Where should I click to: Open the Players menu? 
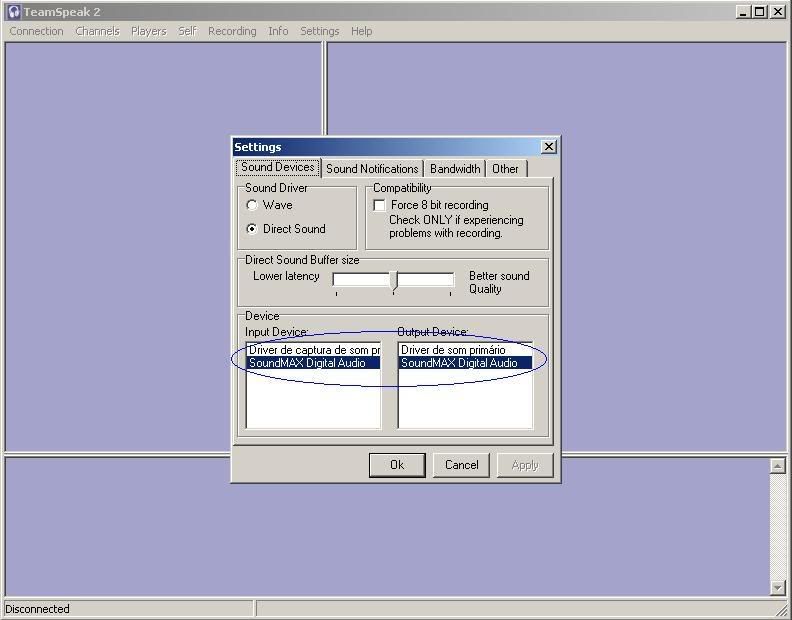(148, 31)
